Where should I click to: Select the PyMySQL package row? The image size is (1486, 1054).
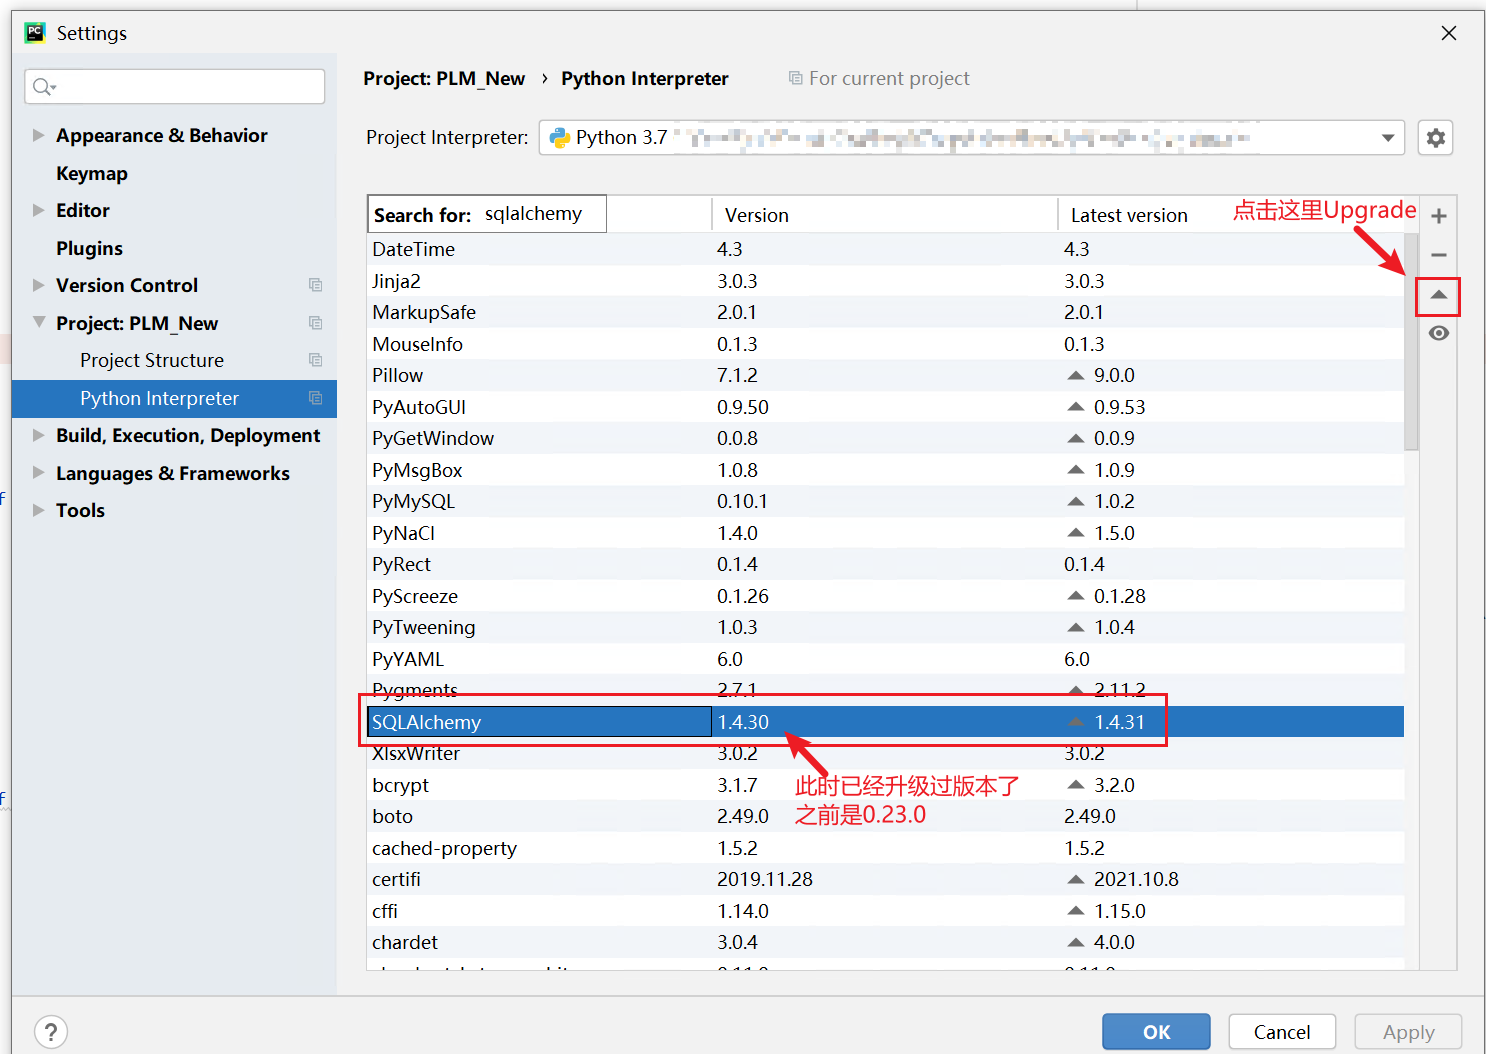(x=885, y=501)
